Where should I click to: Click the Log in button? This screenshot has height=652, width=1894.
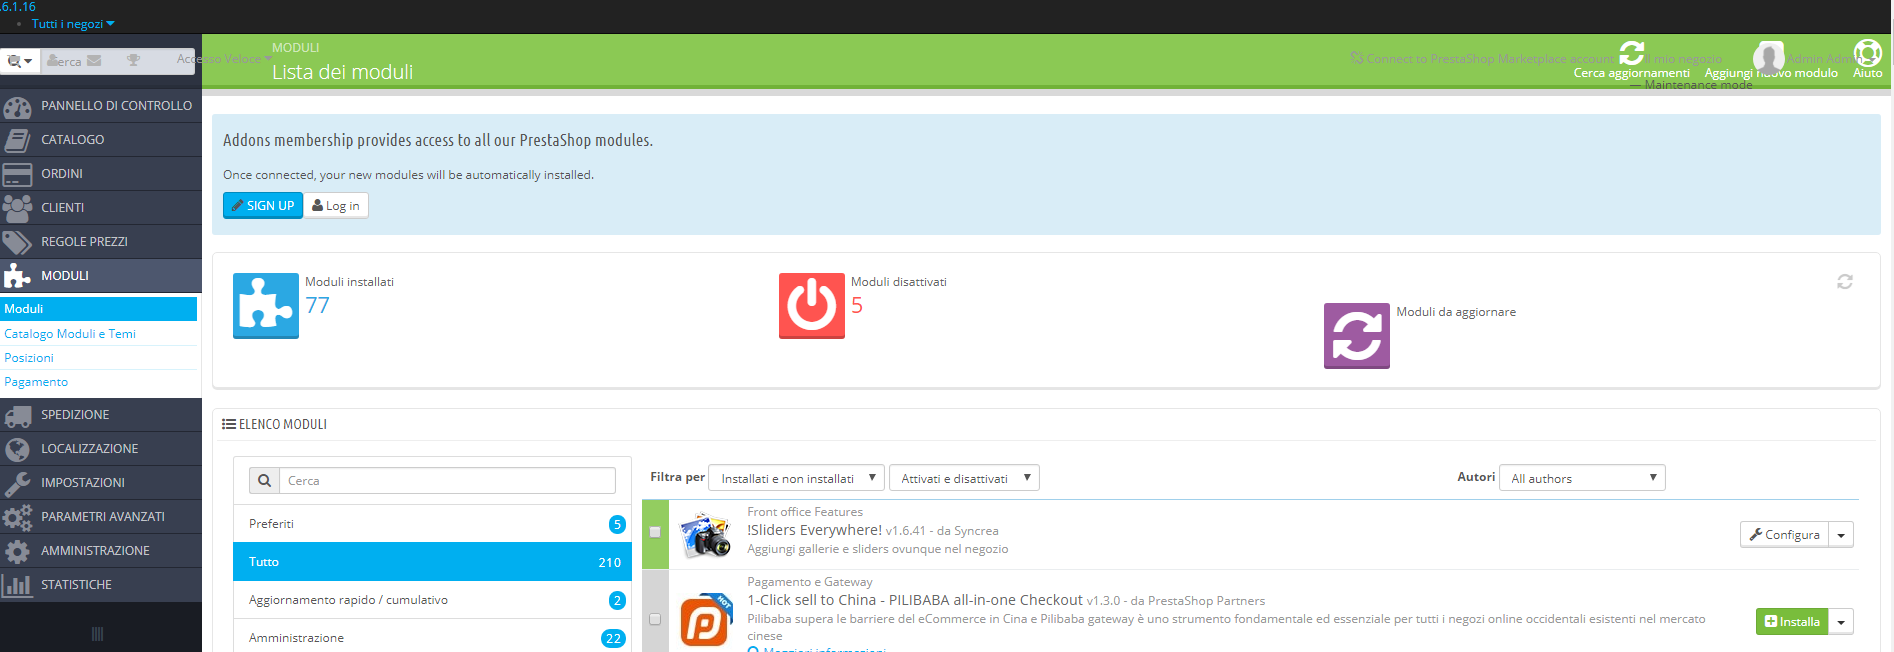pyautogui.click(x=336, y=205)
